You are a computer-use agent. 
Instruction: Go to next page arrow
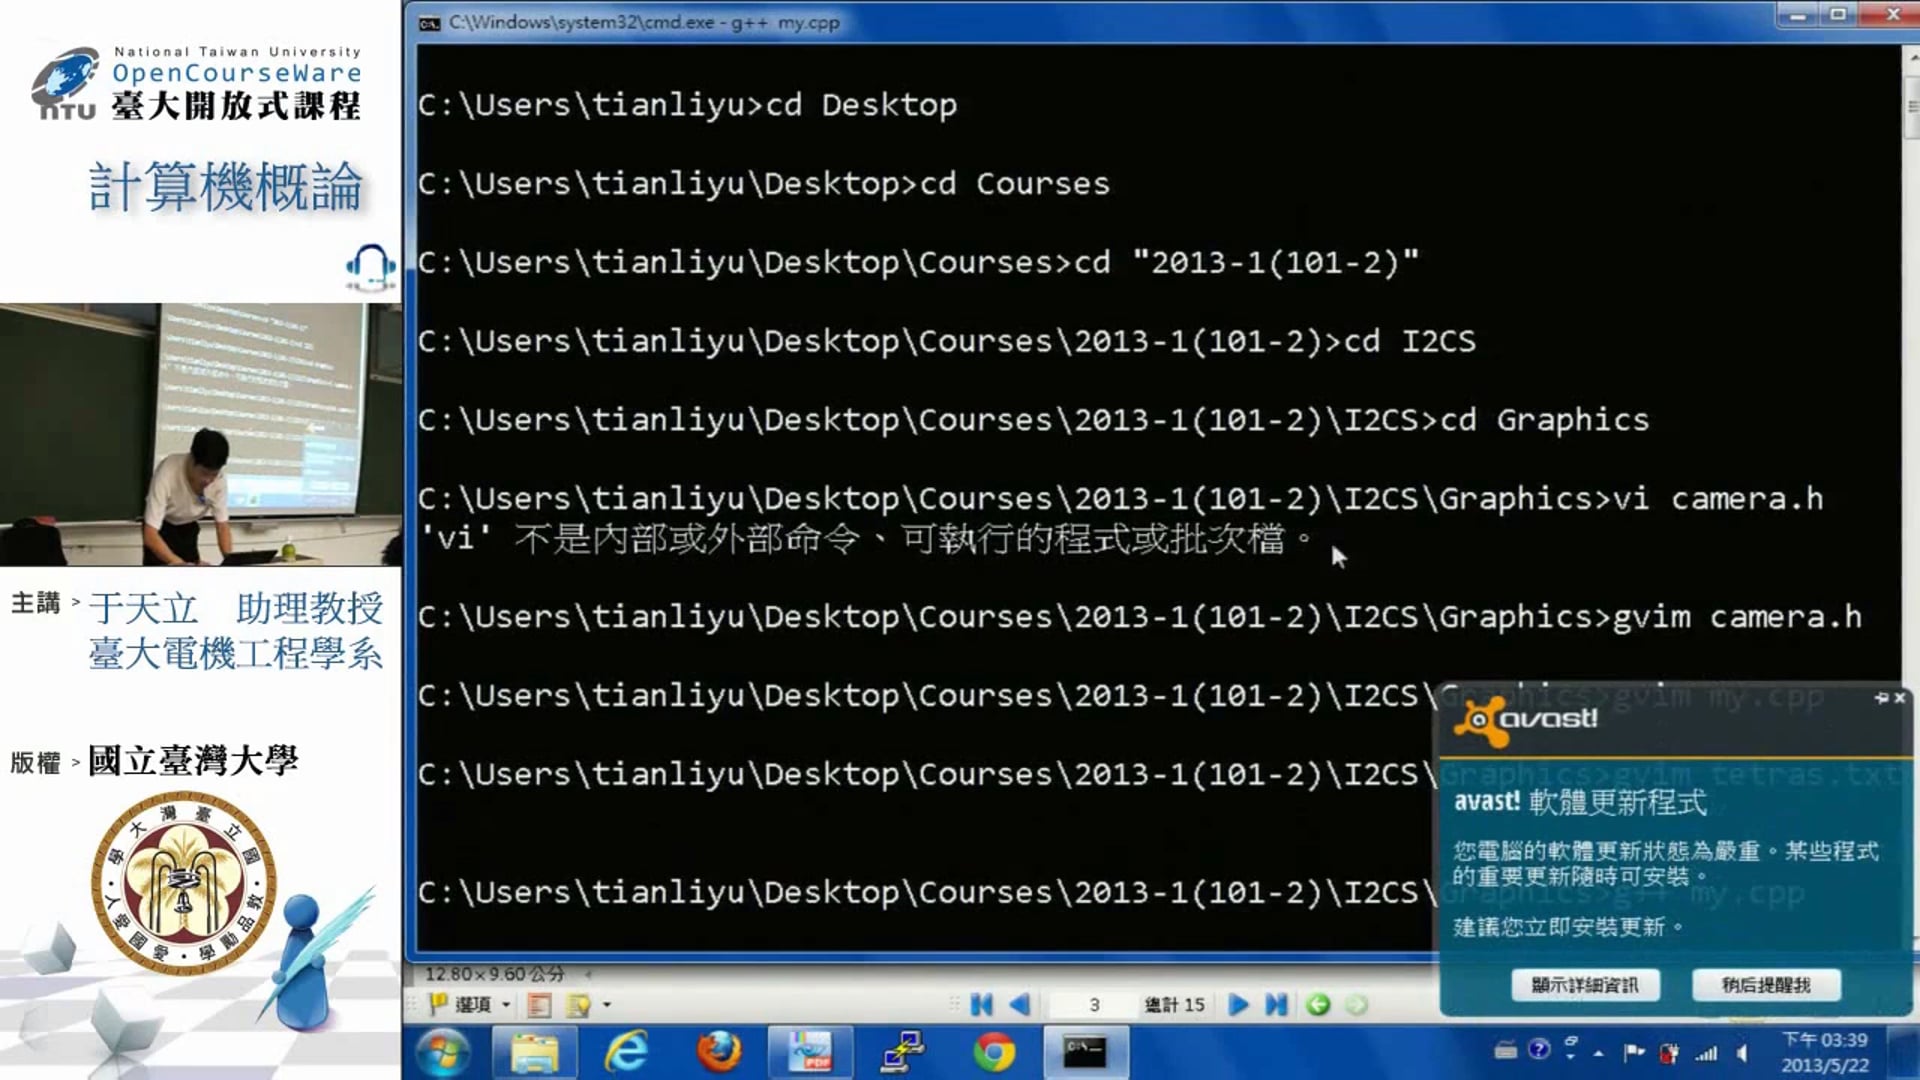click(x=1238, y=1005)
